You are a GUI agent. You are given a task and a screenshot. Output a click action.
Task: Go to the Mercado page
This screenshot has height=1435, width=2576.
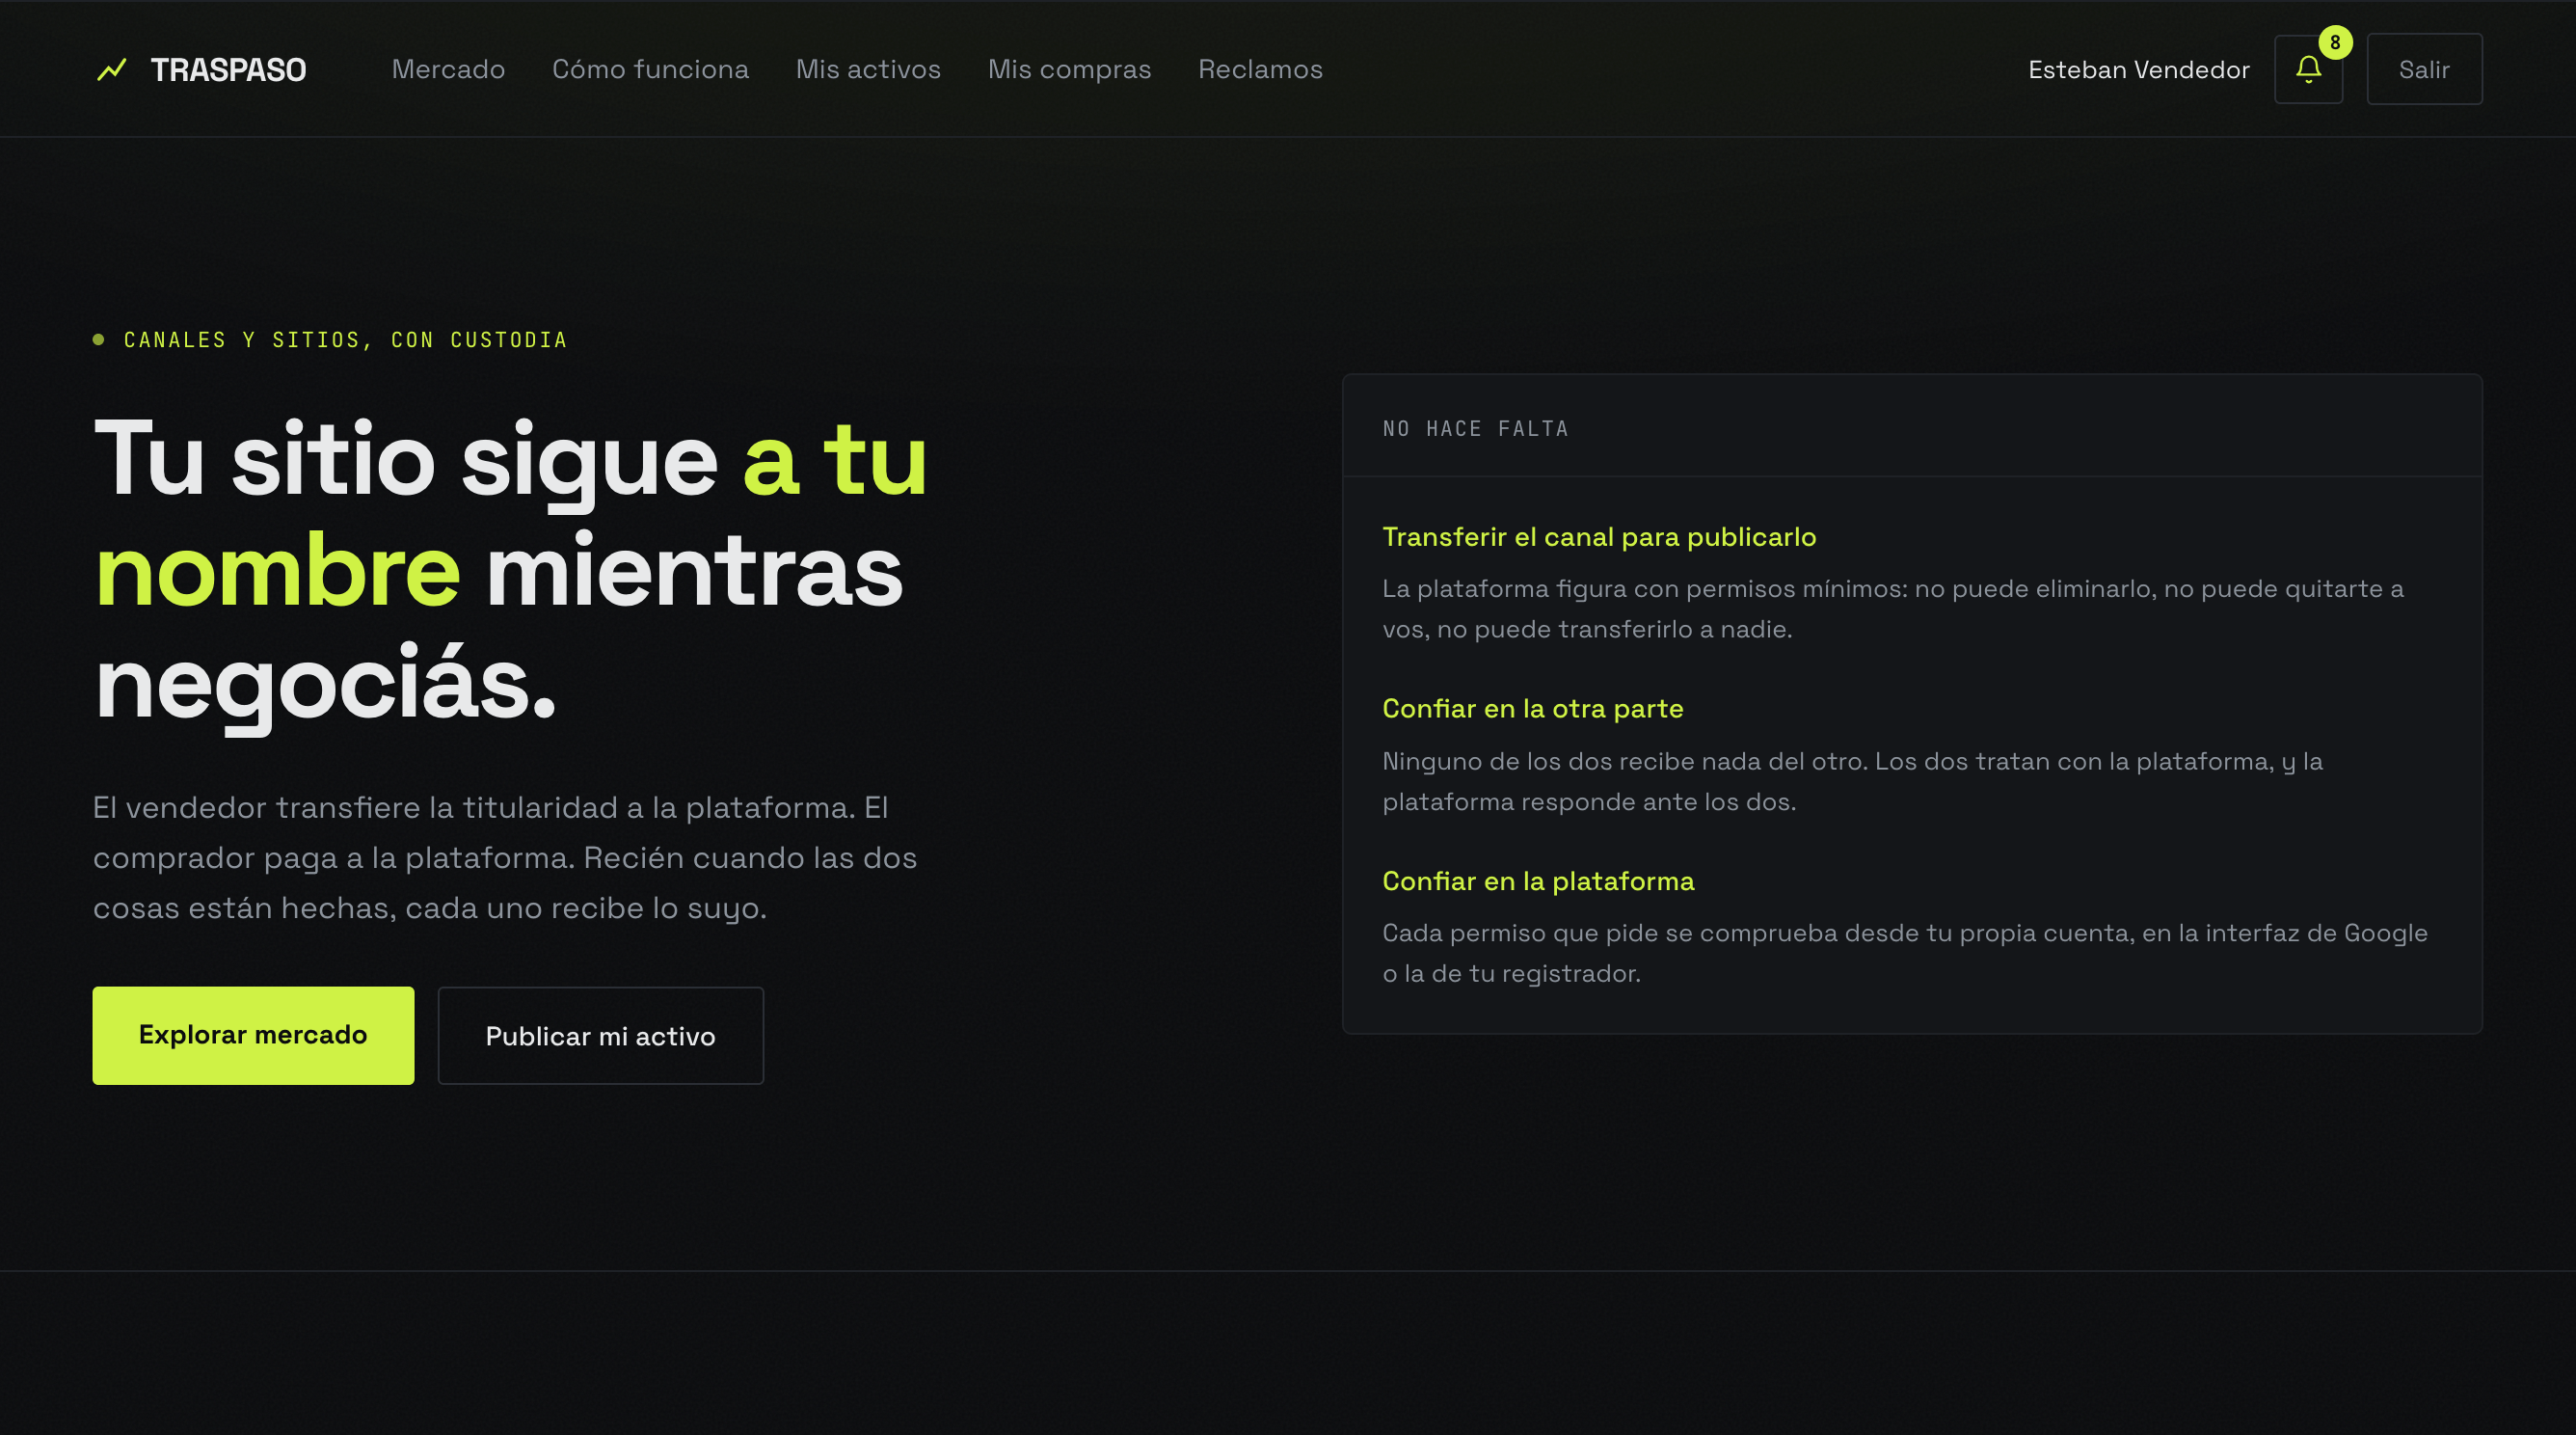point(448,69)
